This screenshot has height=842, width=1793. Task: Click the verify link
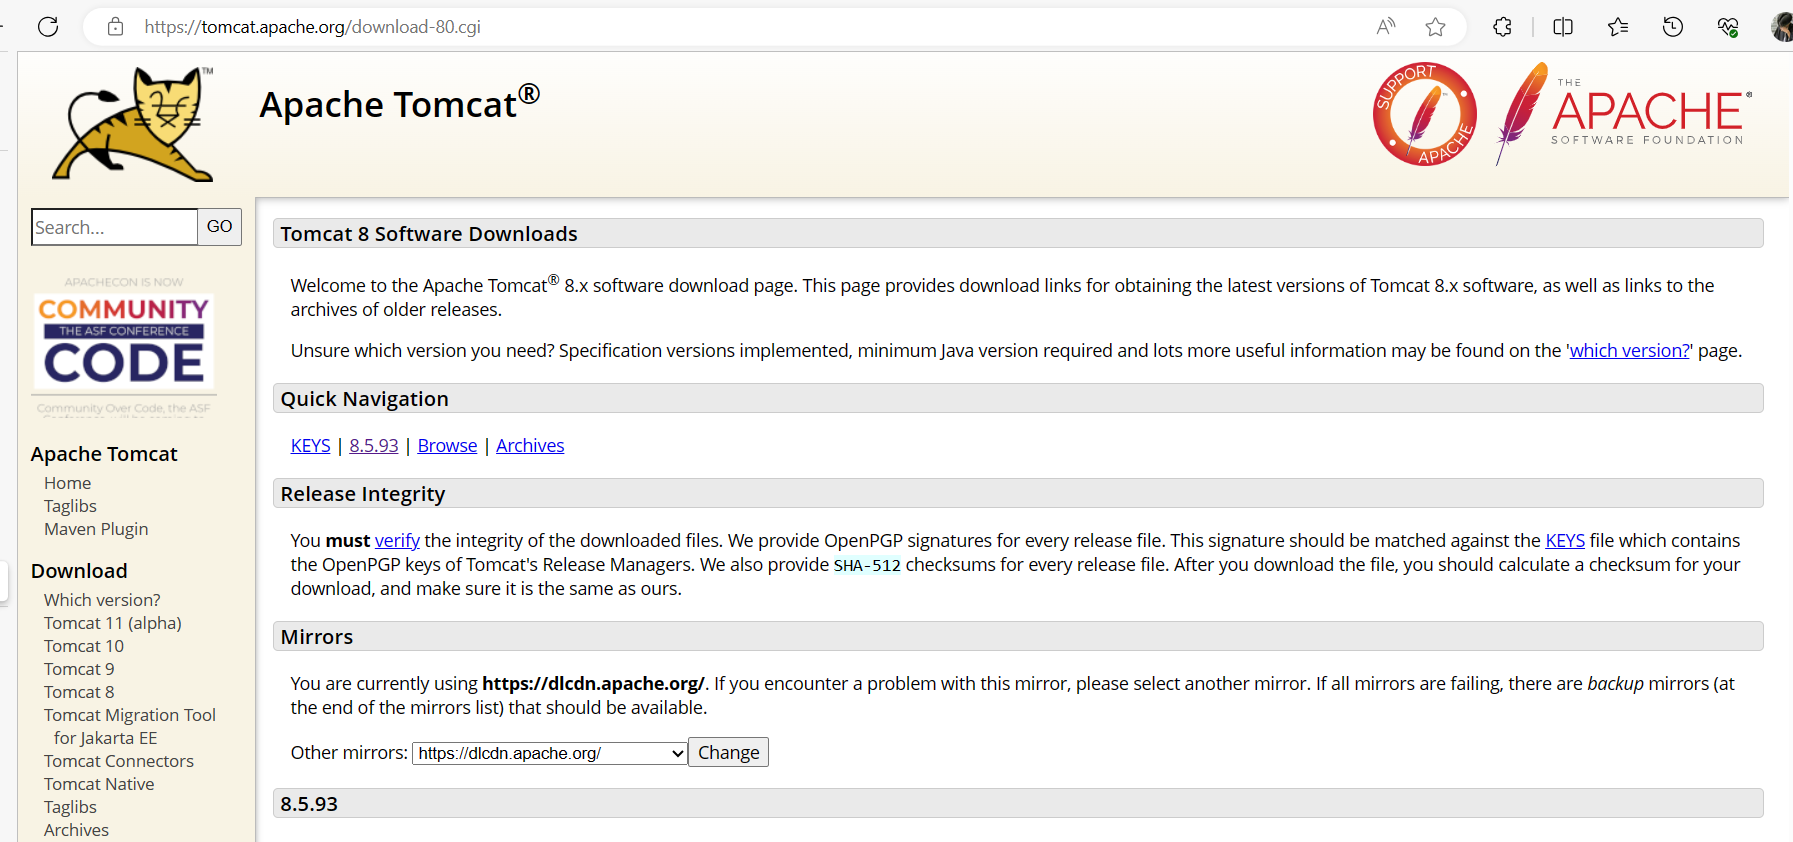coord(397,540)
